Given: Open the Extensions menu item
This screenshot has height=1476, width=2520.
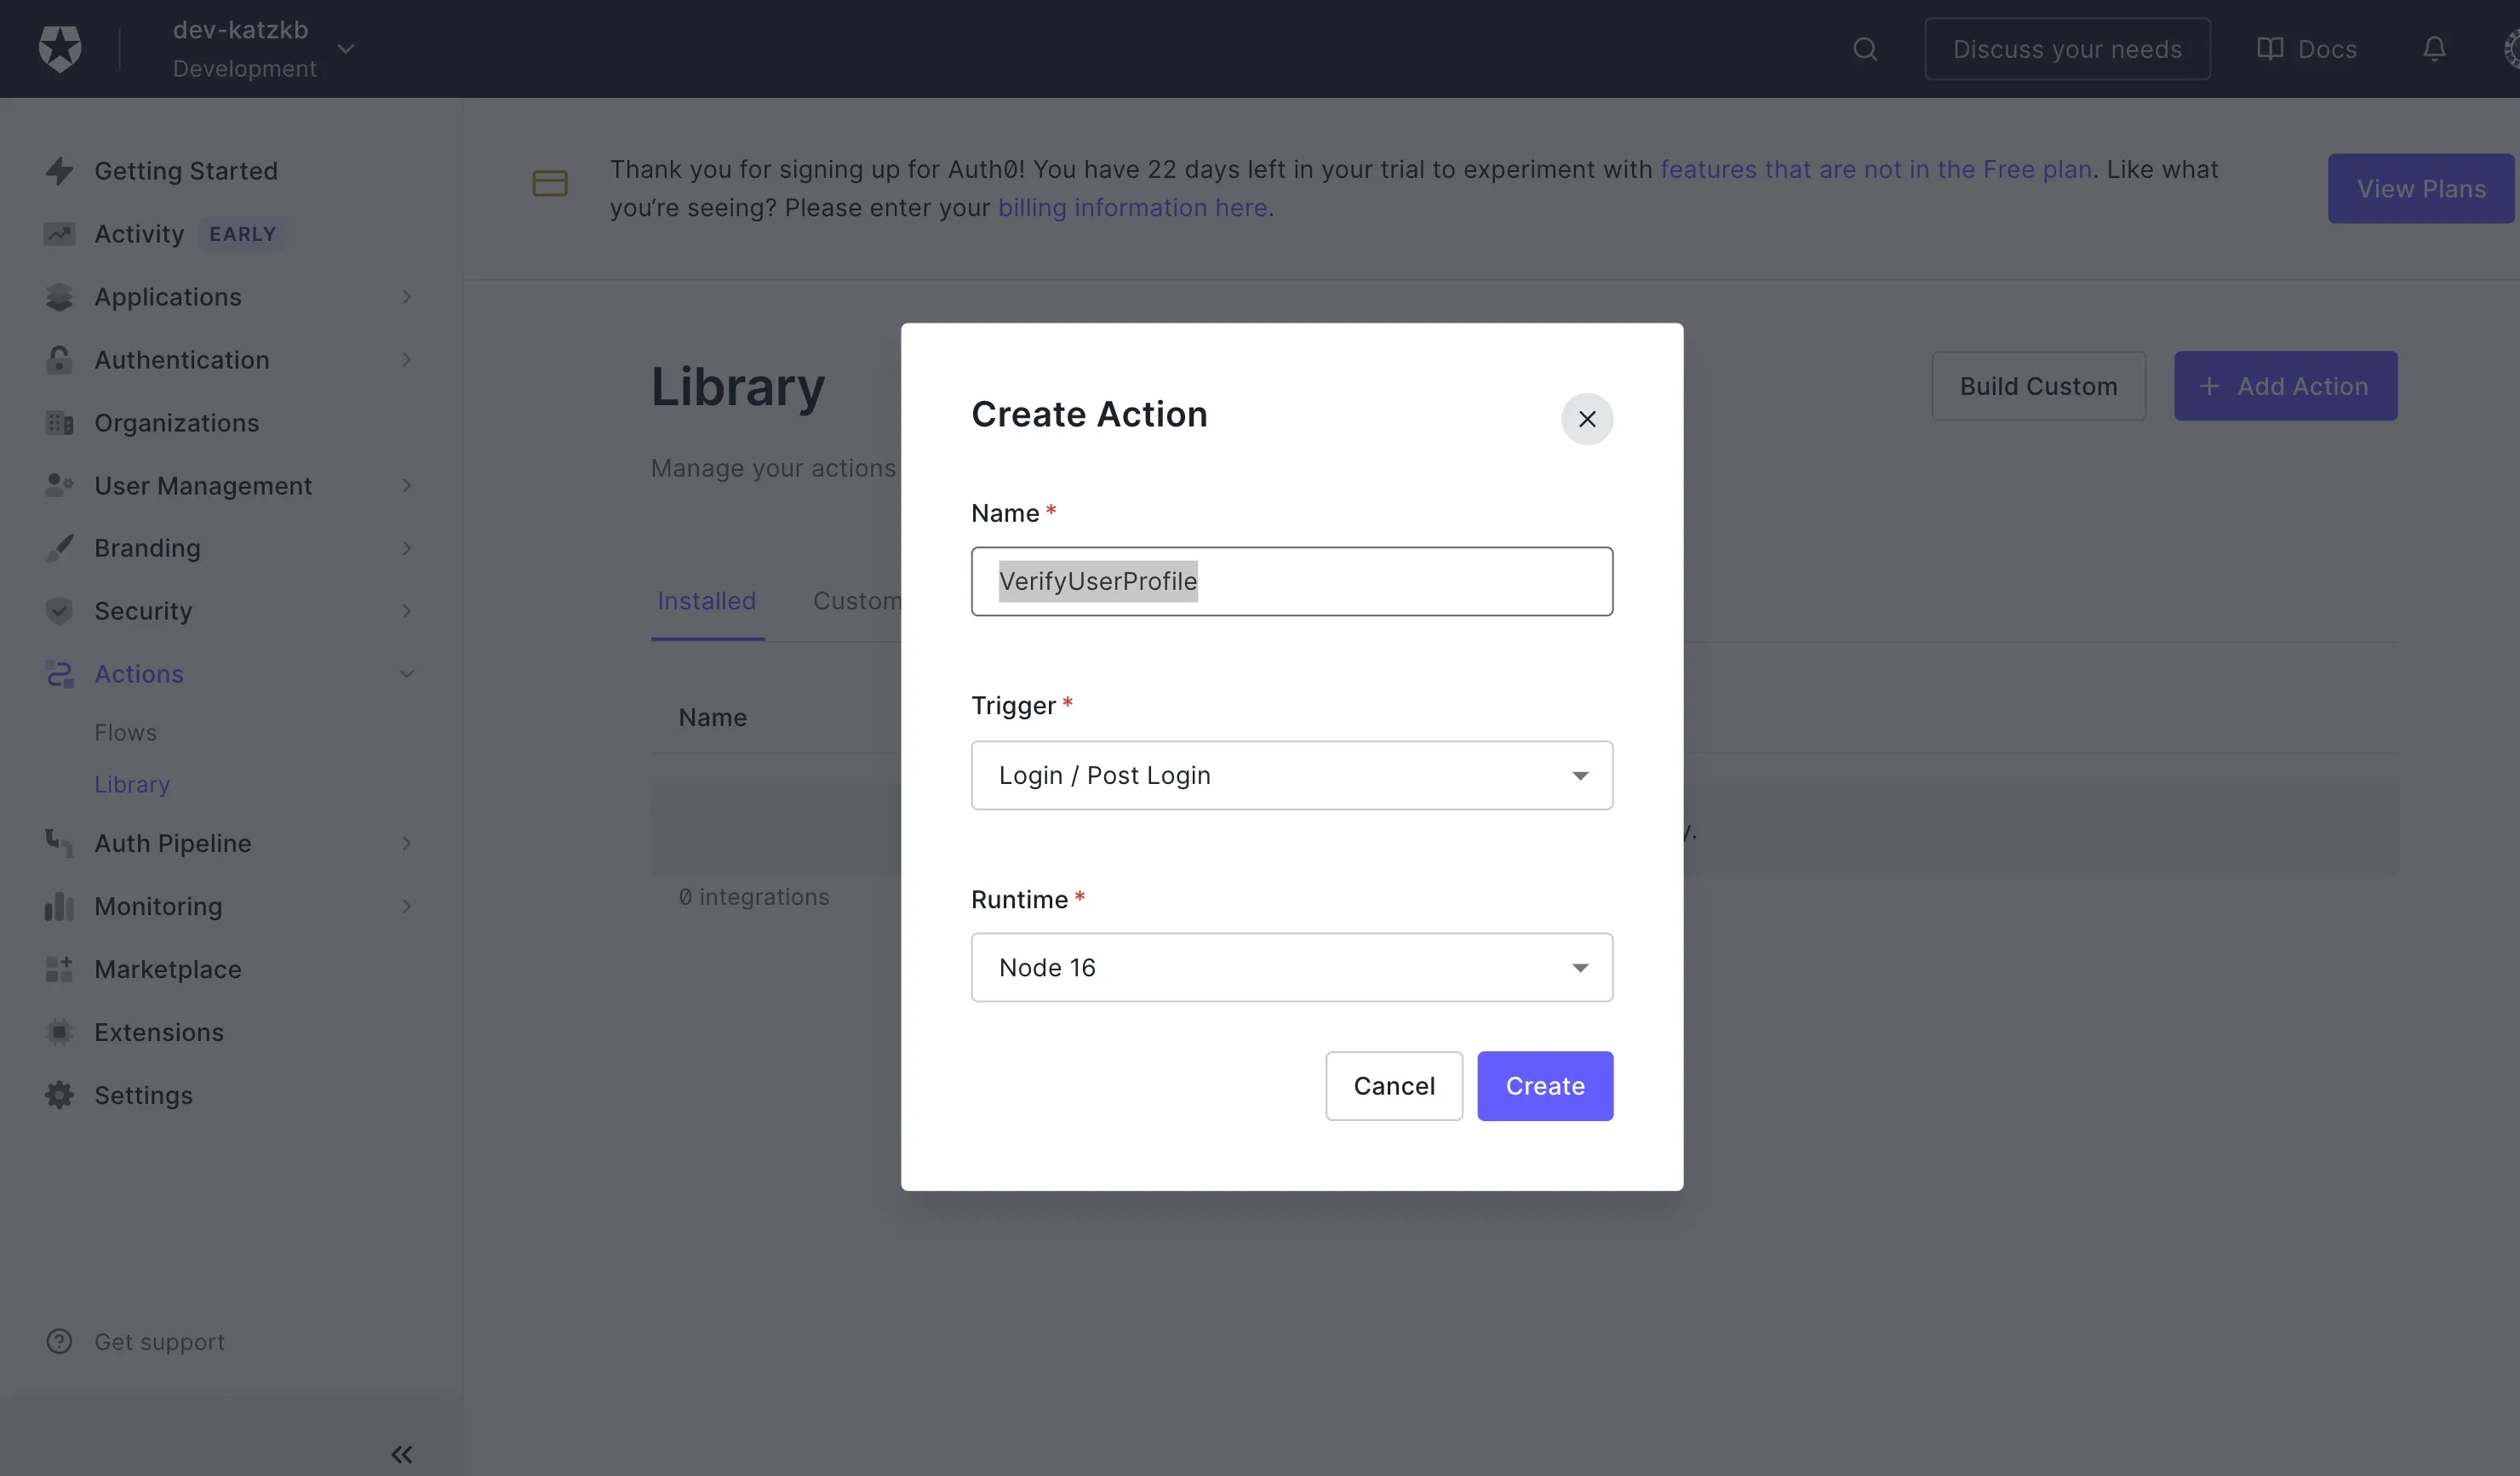Looking at the screenshot, I should click(159, 1032).
